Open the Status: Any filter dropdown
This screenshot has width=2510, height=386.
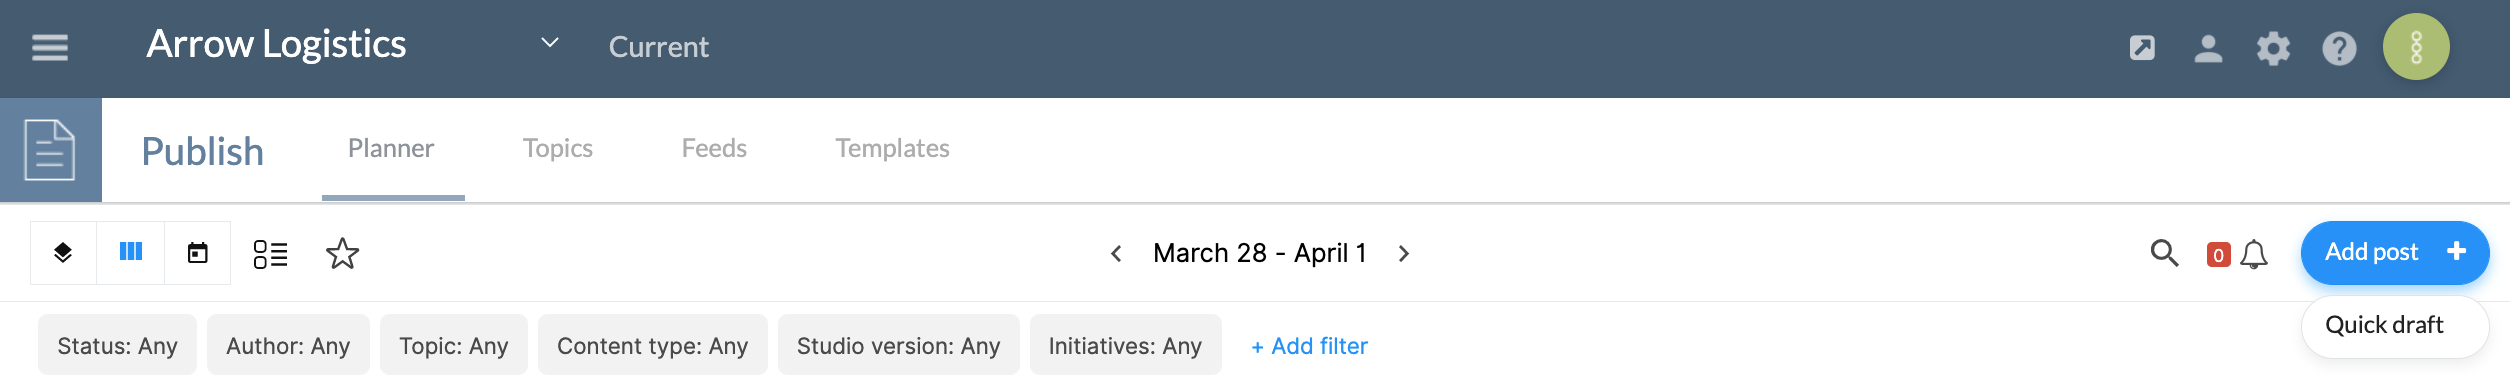coord(118,345)
